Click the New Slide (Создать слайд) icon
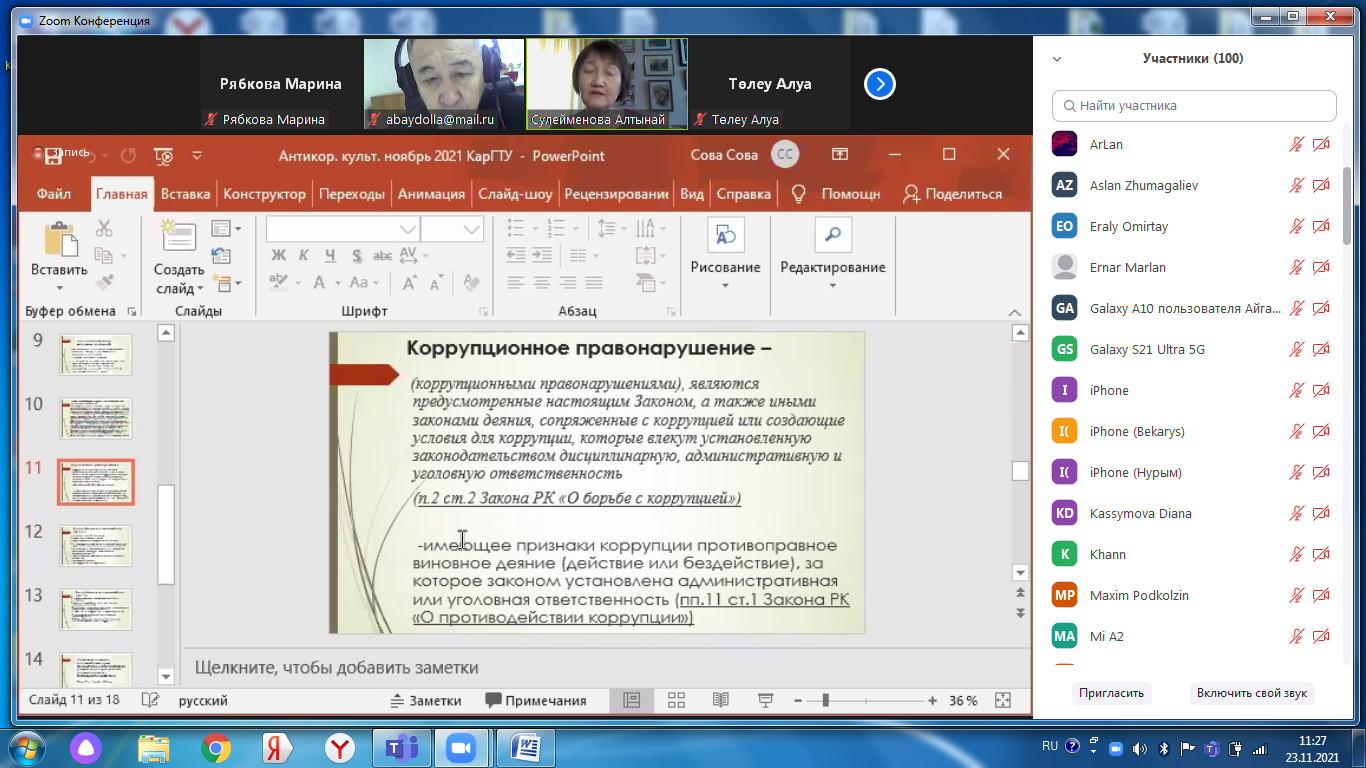 click(179, 236)
